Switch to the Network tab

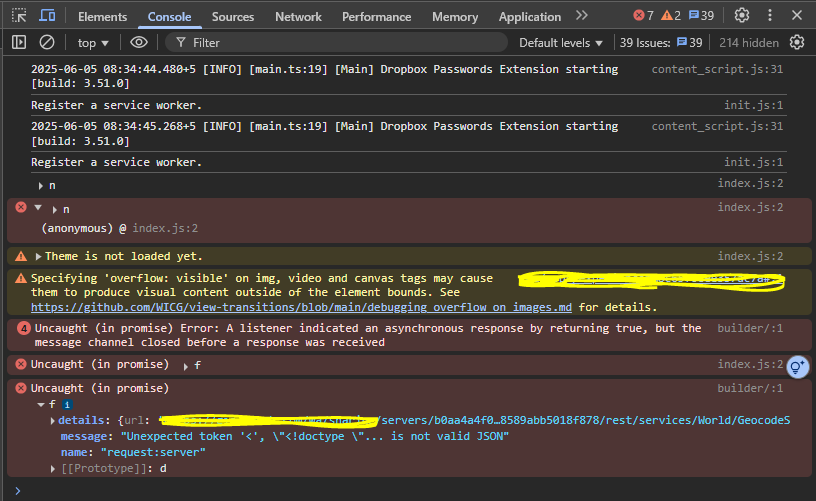pos(298,17)
